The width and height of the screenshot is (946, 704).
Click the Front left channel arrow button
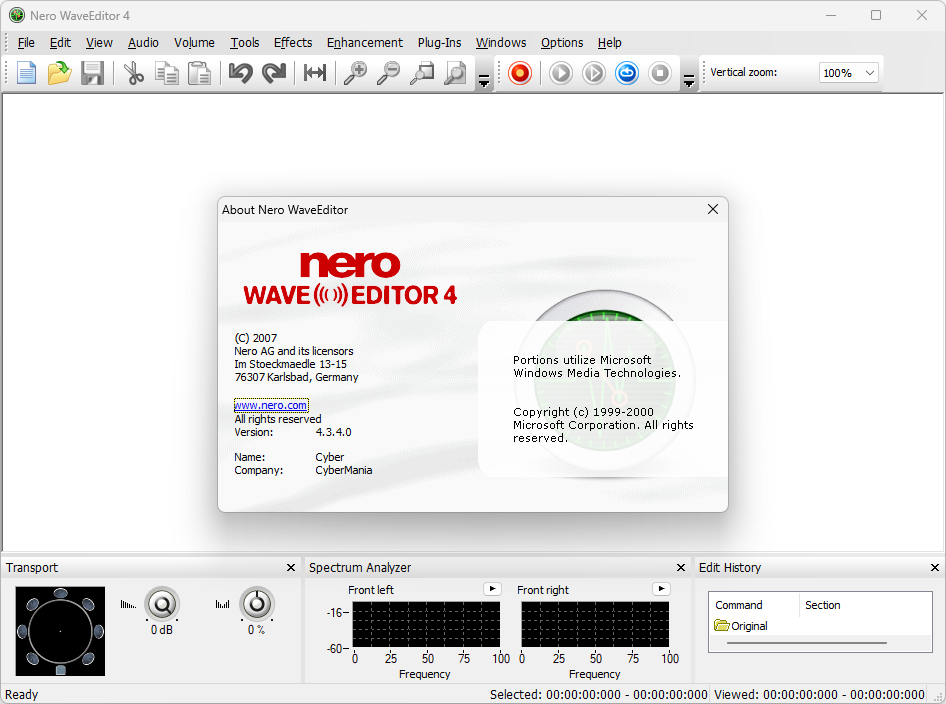pos(492,589)
